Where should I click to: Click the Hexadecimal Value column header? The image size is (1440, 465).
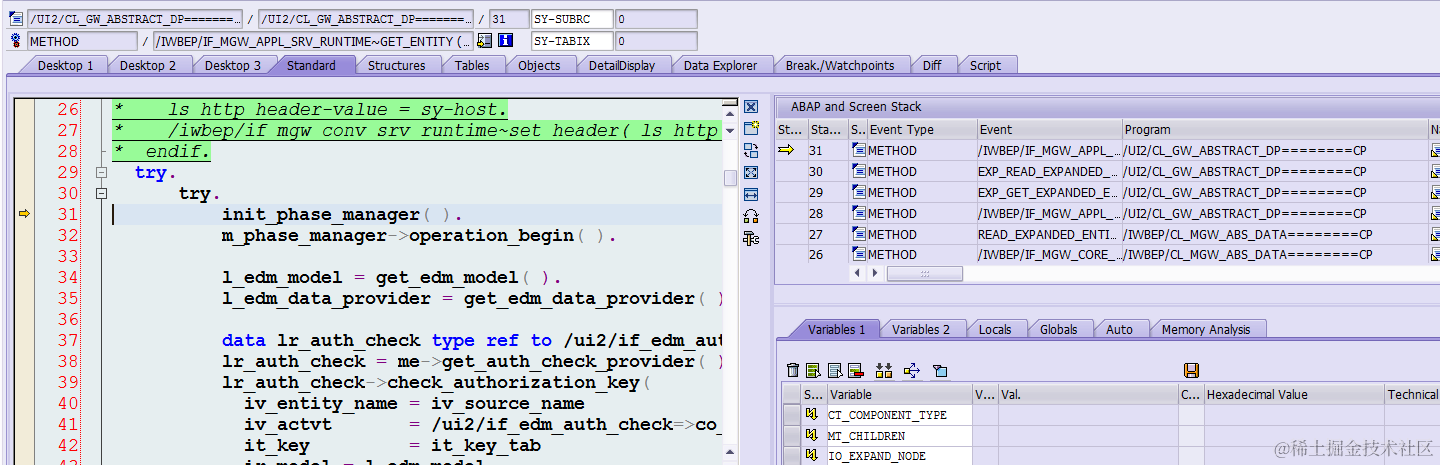(1294, 394)
